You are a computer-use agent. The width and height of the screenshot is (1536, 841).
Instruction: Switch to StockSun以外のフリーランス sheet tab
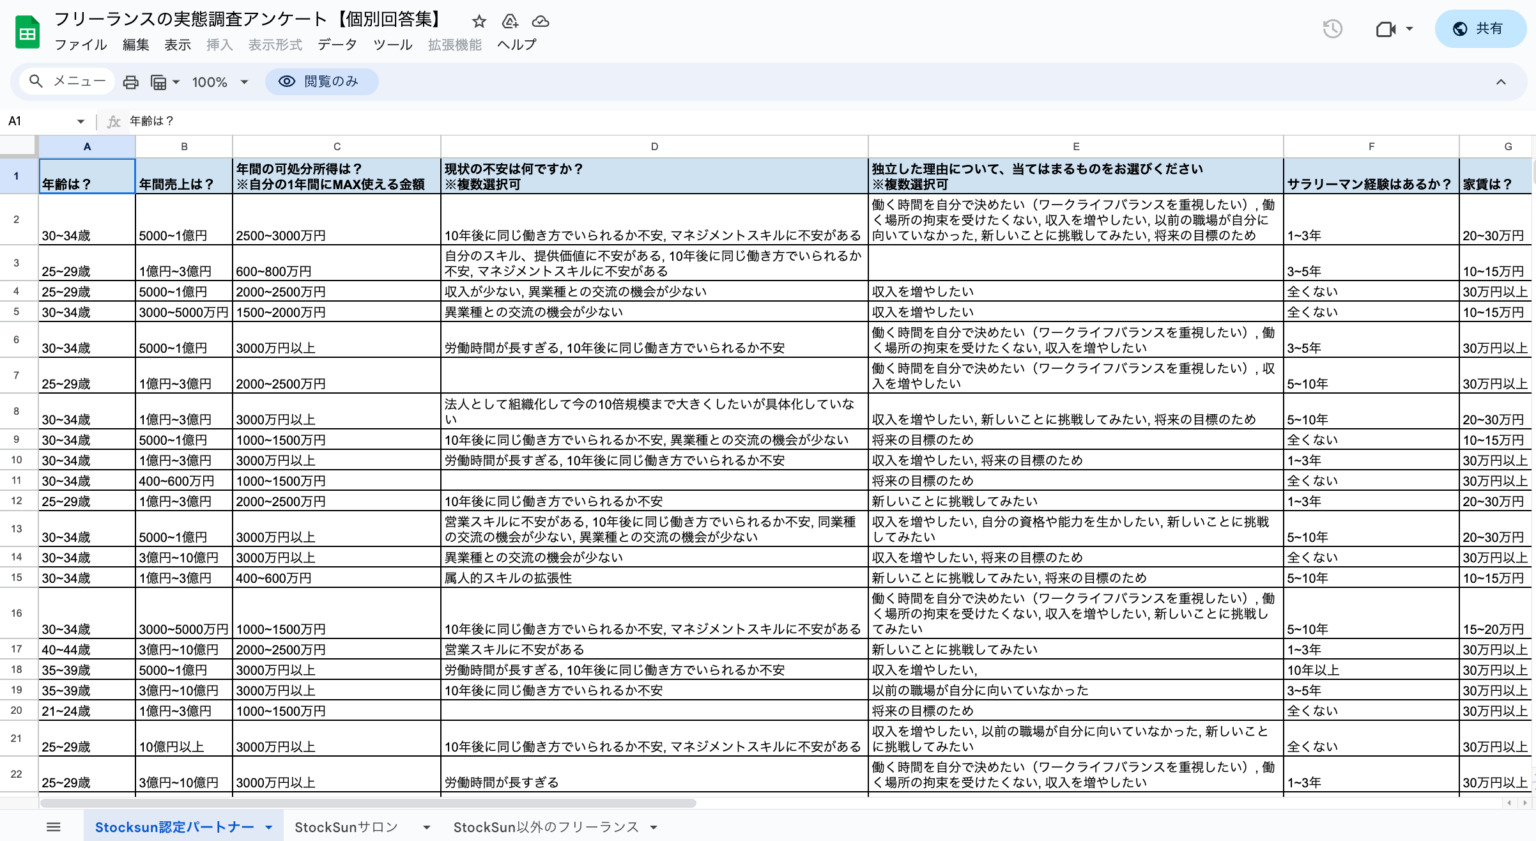545,827
